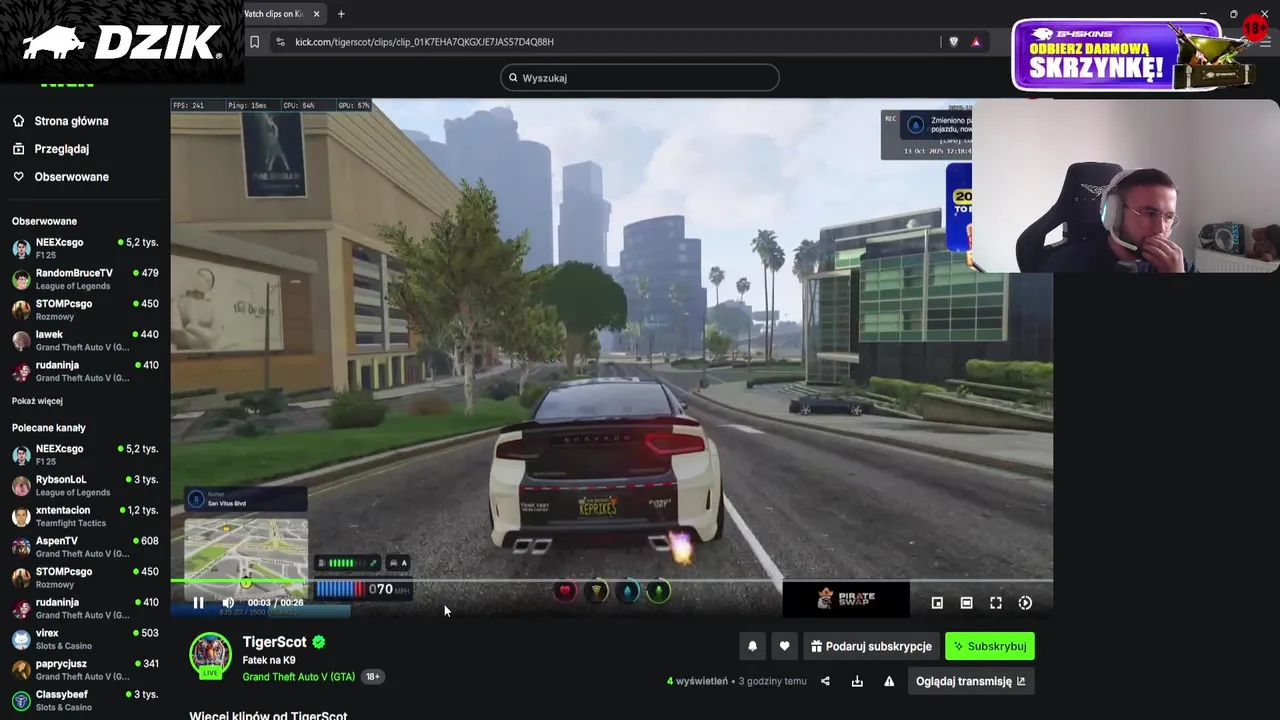Open Obserwowane section

point(72,177)
